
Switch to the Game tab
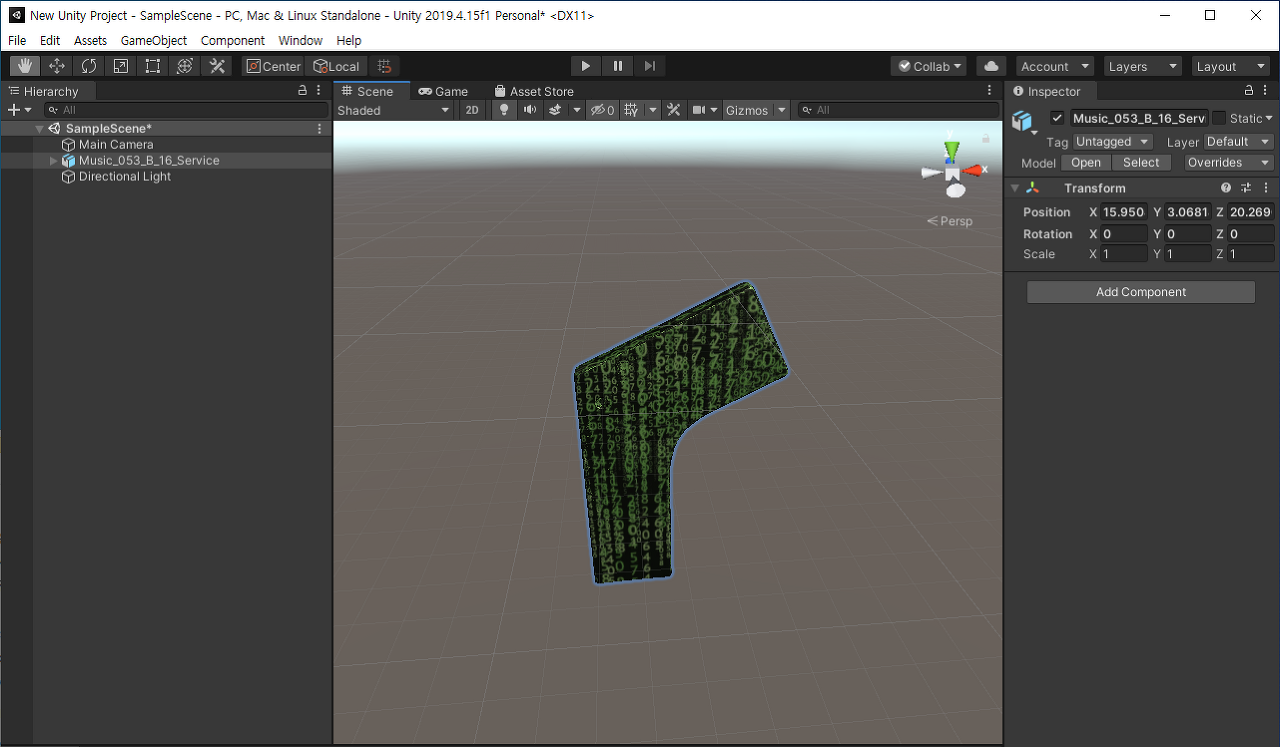[443, 91]
